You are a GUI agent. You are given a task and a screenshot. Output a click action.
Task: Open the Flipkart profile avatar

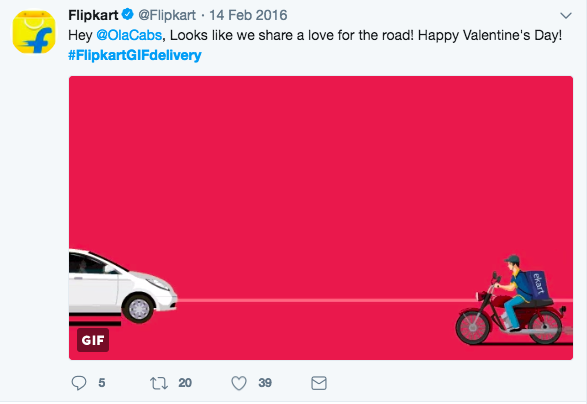coord(34,32)
